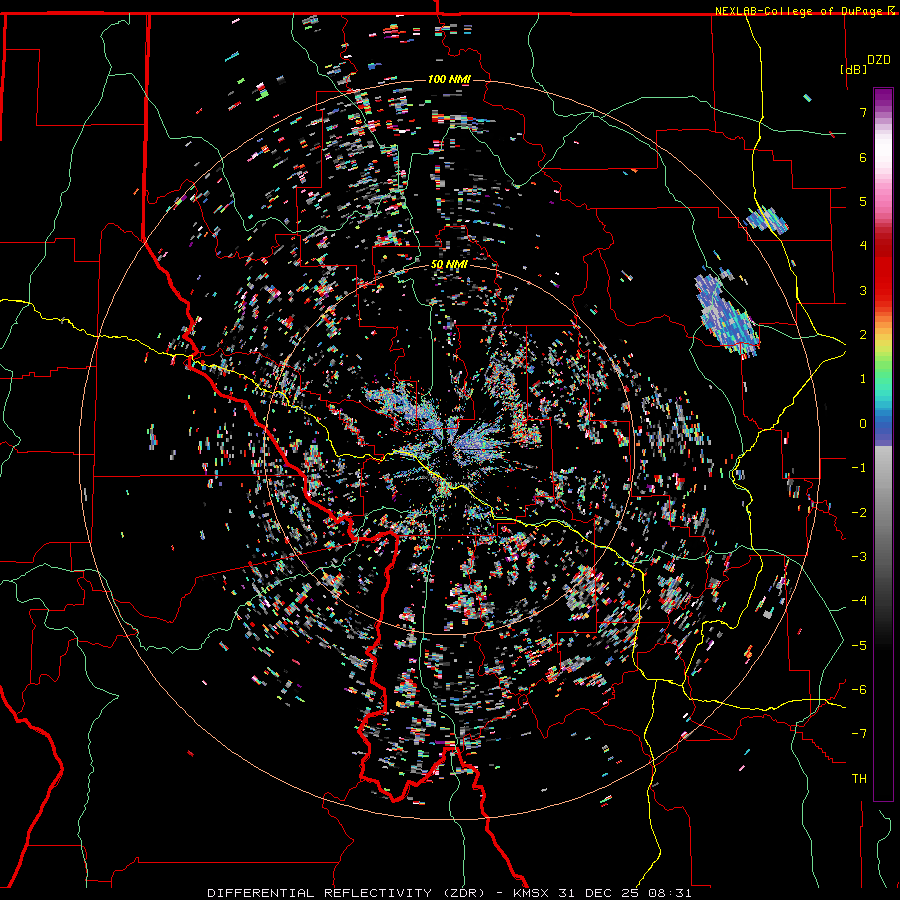Click the DZD product label
Screen dimensions: 900x900
(878, 60)
